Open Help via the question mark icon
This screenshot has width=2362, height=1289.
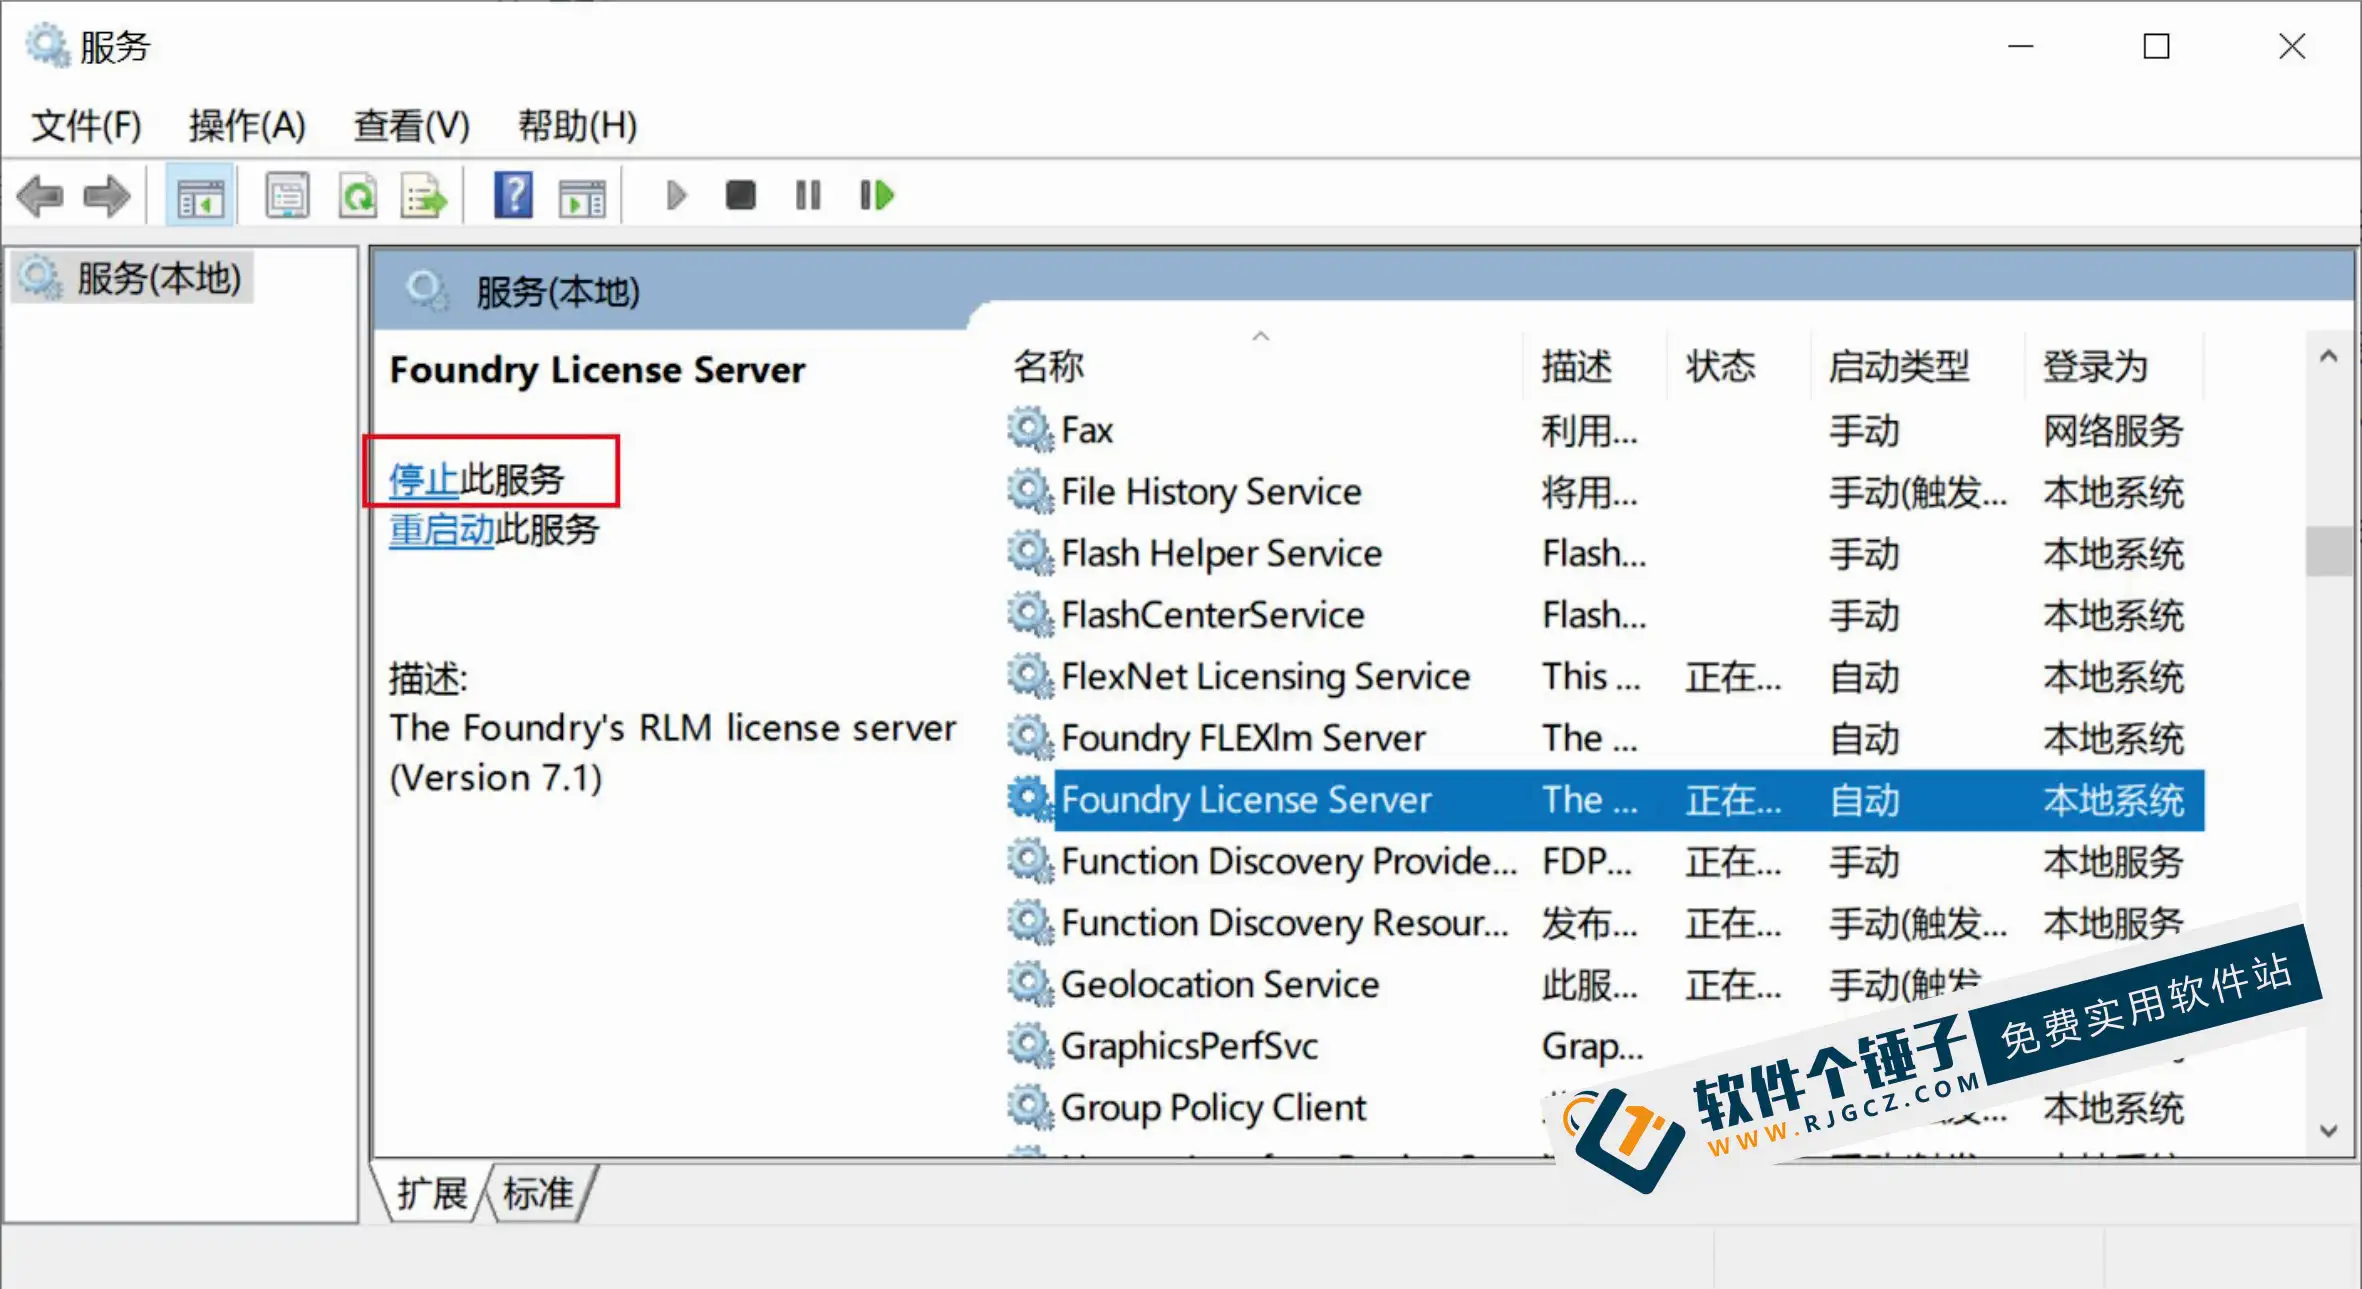pyautogui.click(x=513, y=195)
